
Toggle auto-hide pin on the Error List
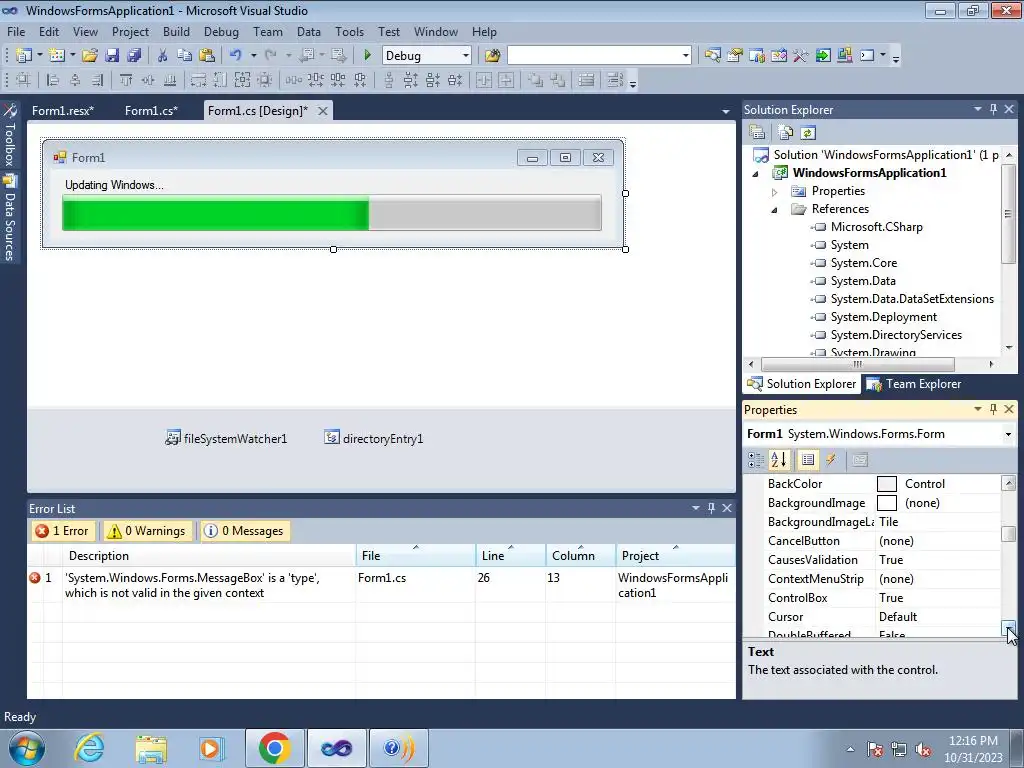[711, 507]
